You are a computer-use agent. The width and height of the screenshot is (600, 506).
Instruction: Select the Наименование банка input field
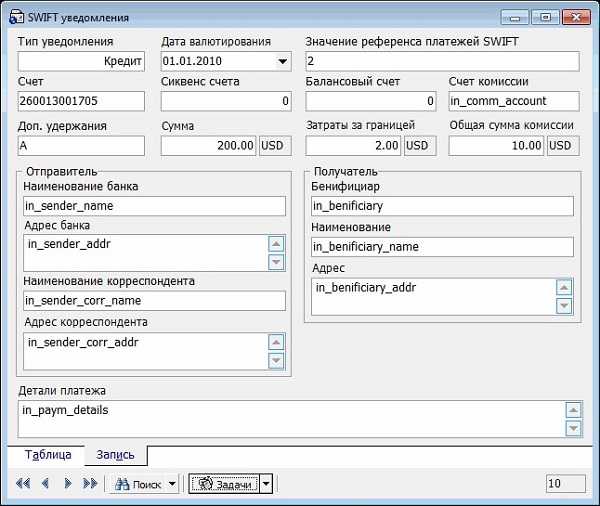(154, 206)
